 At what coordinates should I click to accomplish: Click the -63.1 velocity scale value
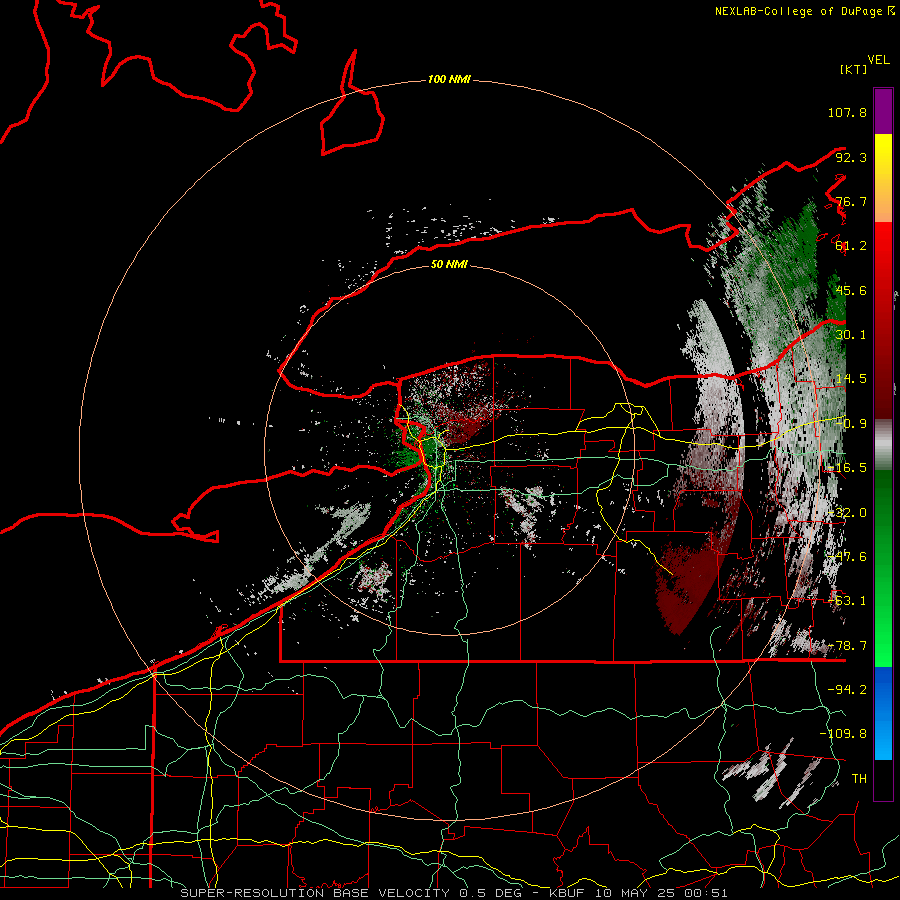tap(847, 601)
